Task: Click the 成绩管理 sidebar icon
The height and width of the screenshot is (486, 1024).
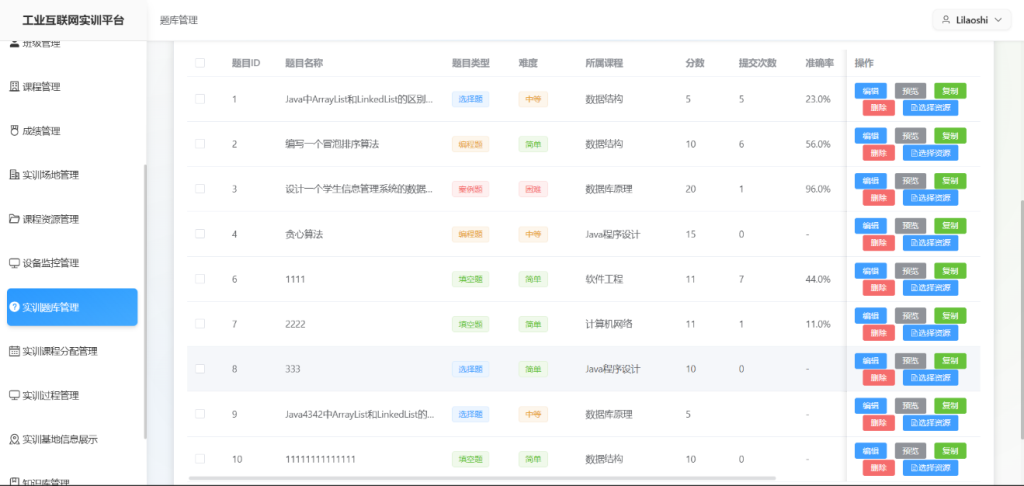Action: coord(14,131)
